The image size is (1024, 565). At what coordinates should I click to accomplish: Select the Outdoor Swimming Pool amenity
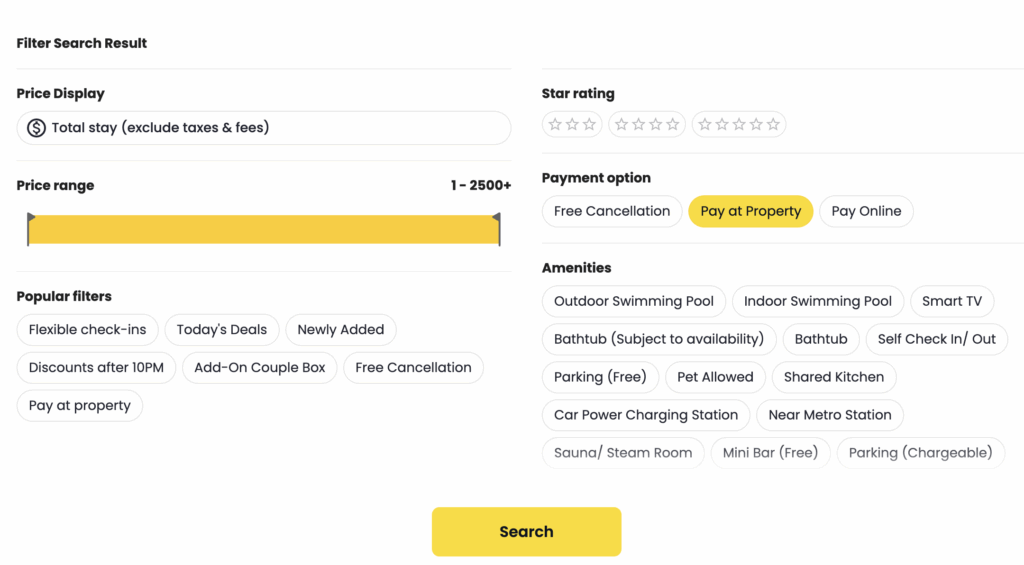[x=633, y=301]
